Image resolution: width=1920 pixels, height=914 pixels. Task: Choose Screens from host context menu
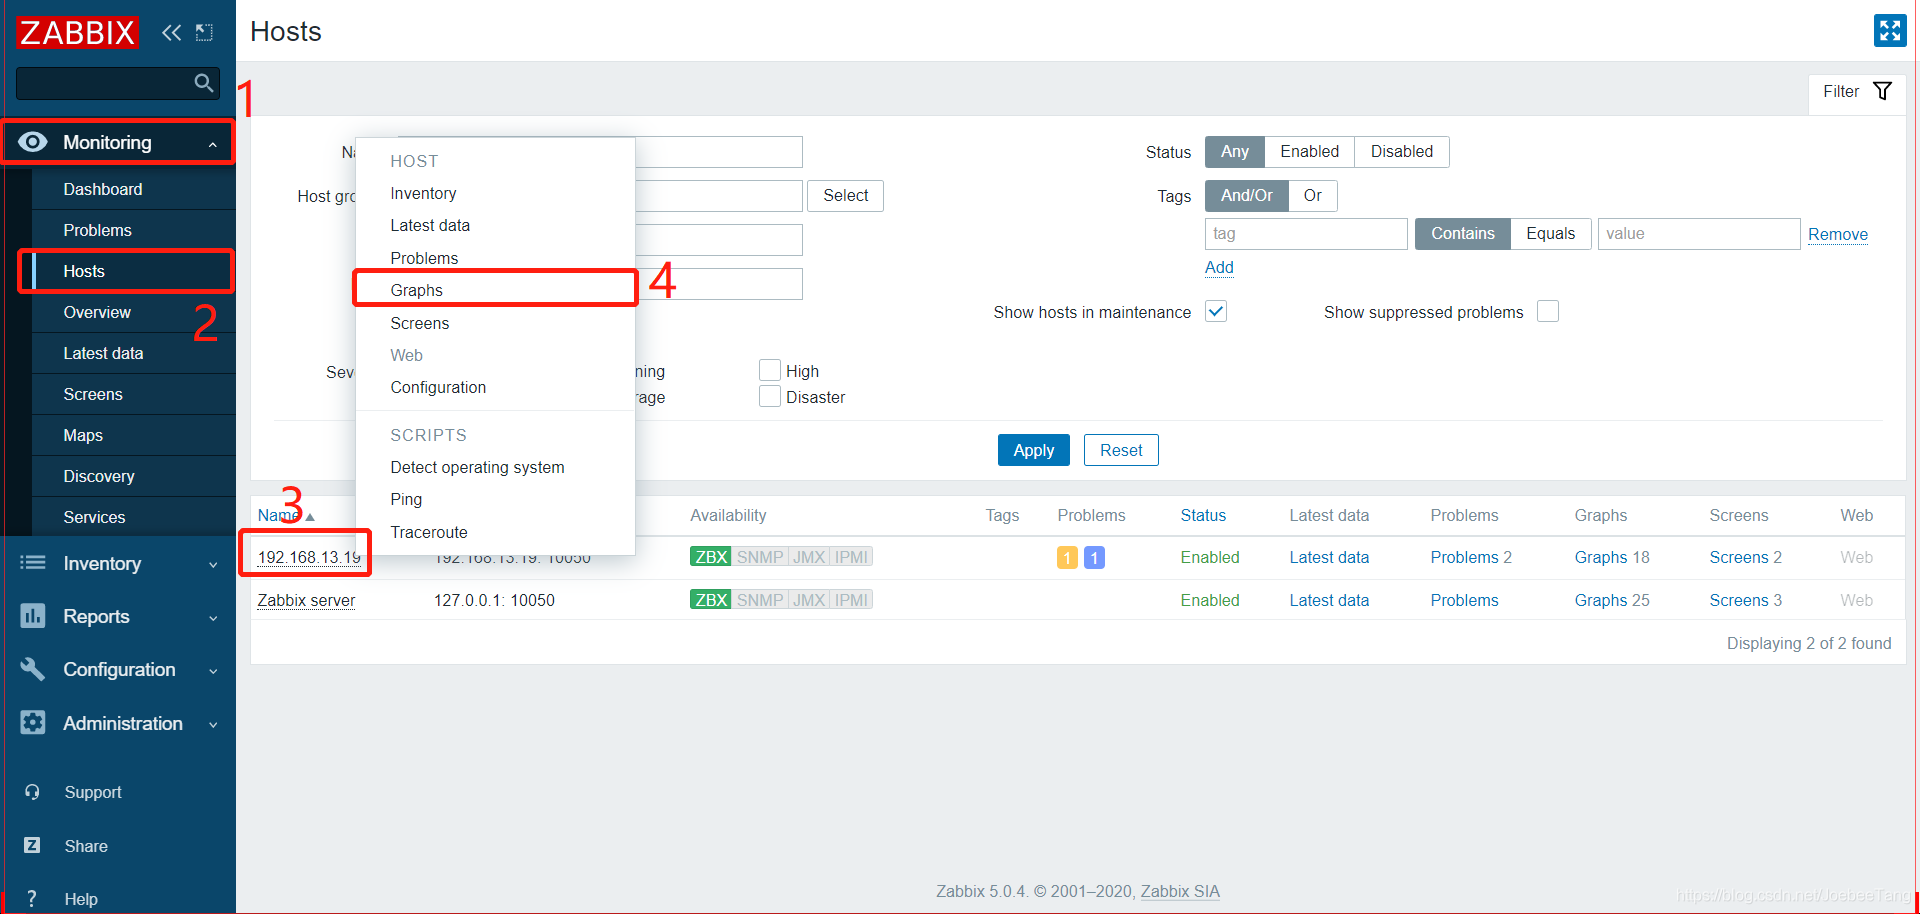(495, 323)
